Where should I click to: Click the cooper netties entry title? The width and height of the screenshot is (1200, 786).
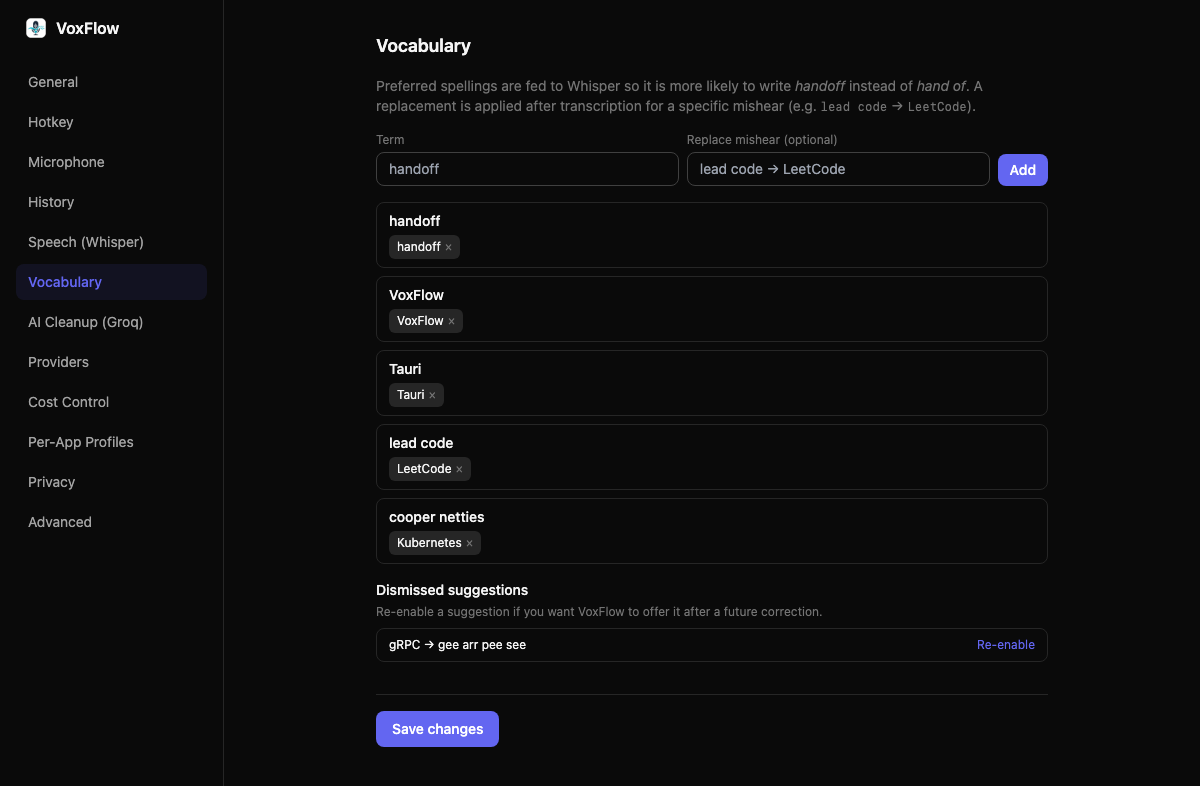(436, 517)
